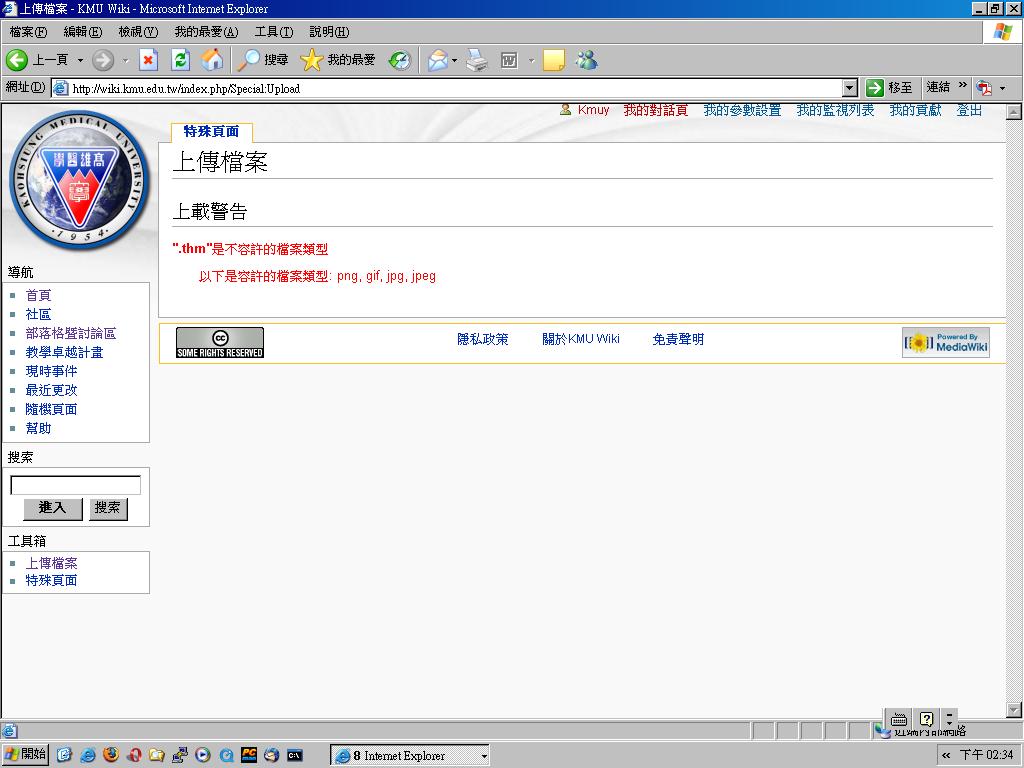This screenshot has height=768, width=1024.
Task: Open the address bar URL dropdown
Action: pos(850,88)
